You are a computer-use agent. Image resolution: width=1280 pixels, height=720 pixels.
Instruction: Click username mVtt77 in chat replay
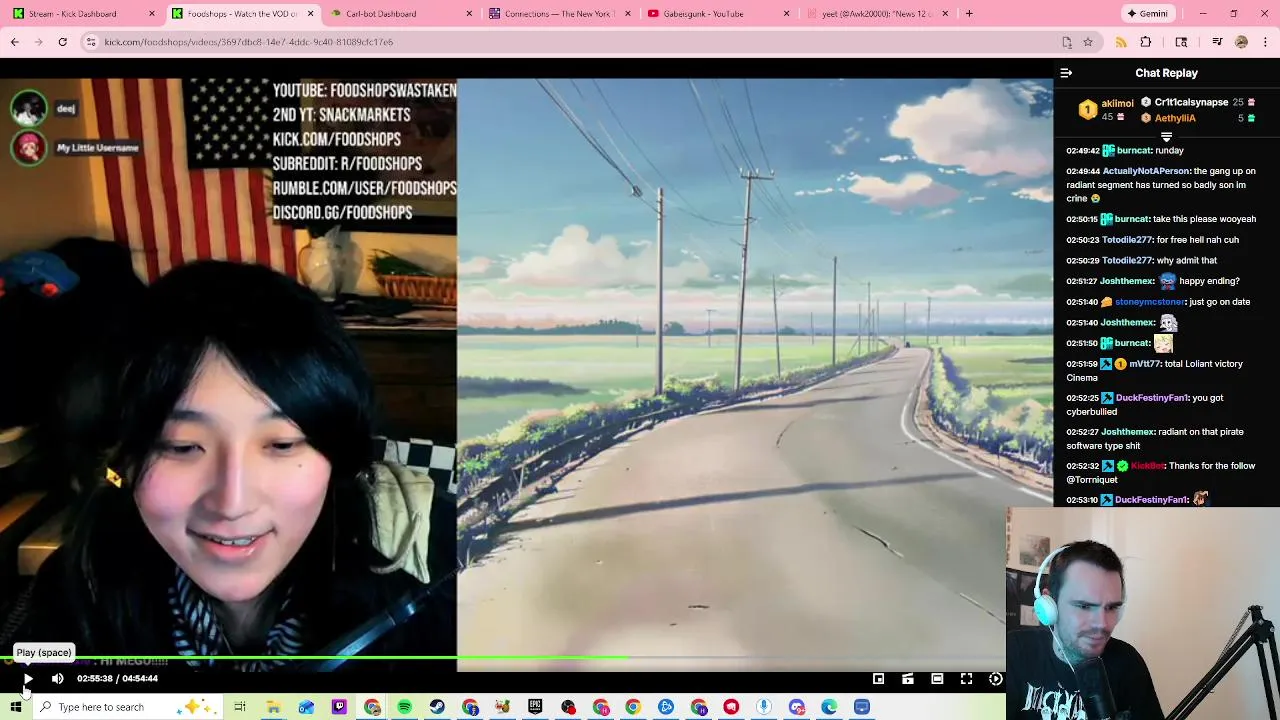[x=1145, y=364]
